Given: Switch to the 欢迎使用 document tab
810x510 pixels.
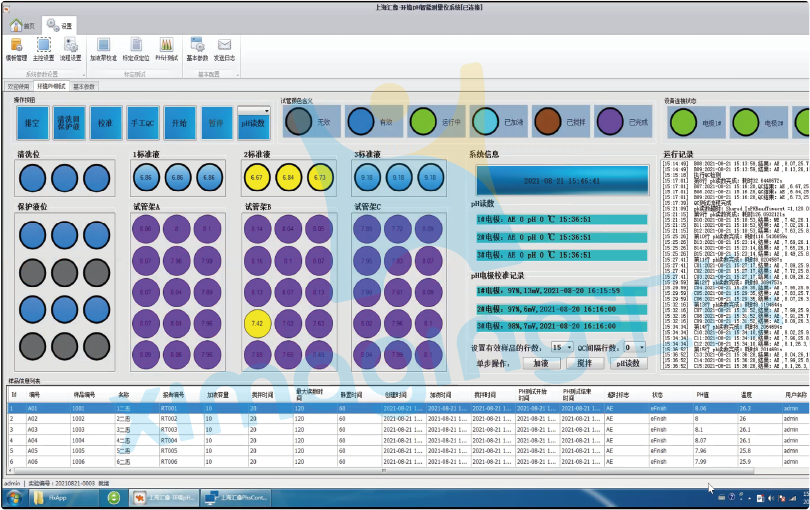Looking at the screenshot, I should (x=18, y=86).
